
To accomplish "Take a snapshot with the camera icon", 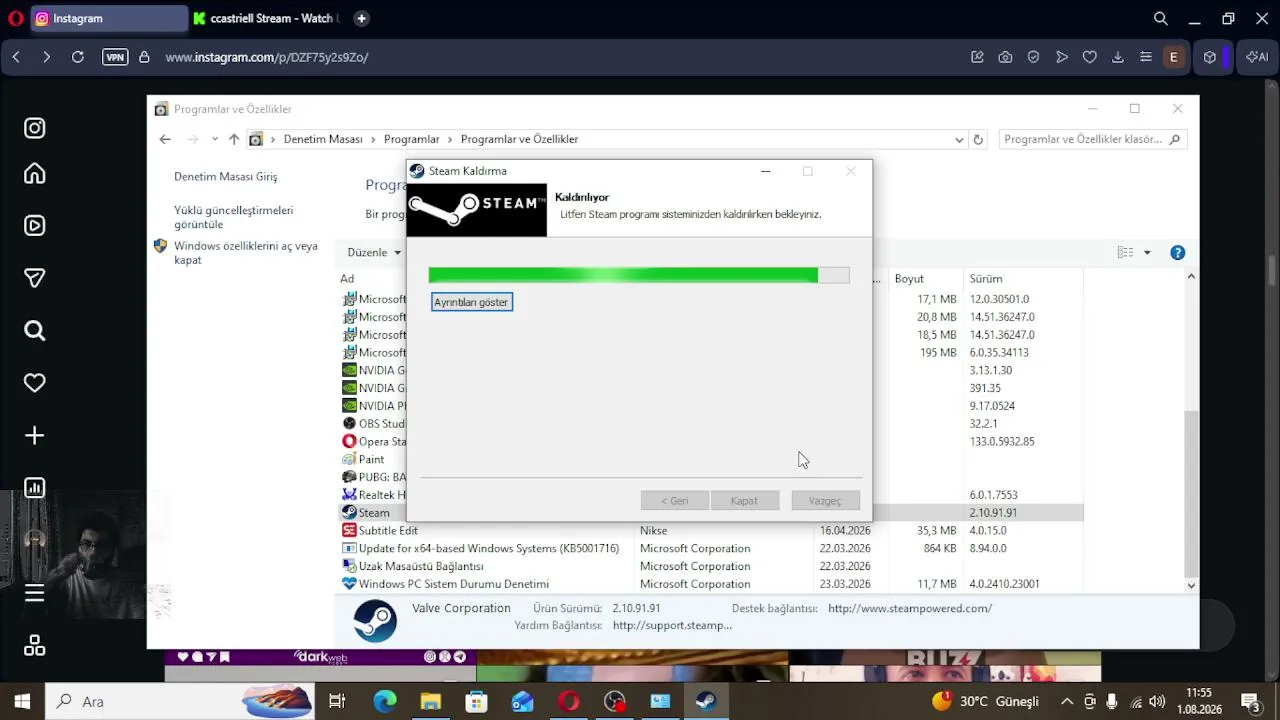I will coord(1005,57).
